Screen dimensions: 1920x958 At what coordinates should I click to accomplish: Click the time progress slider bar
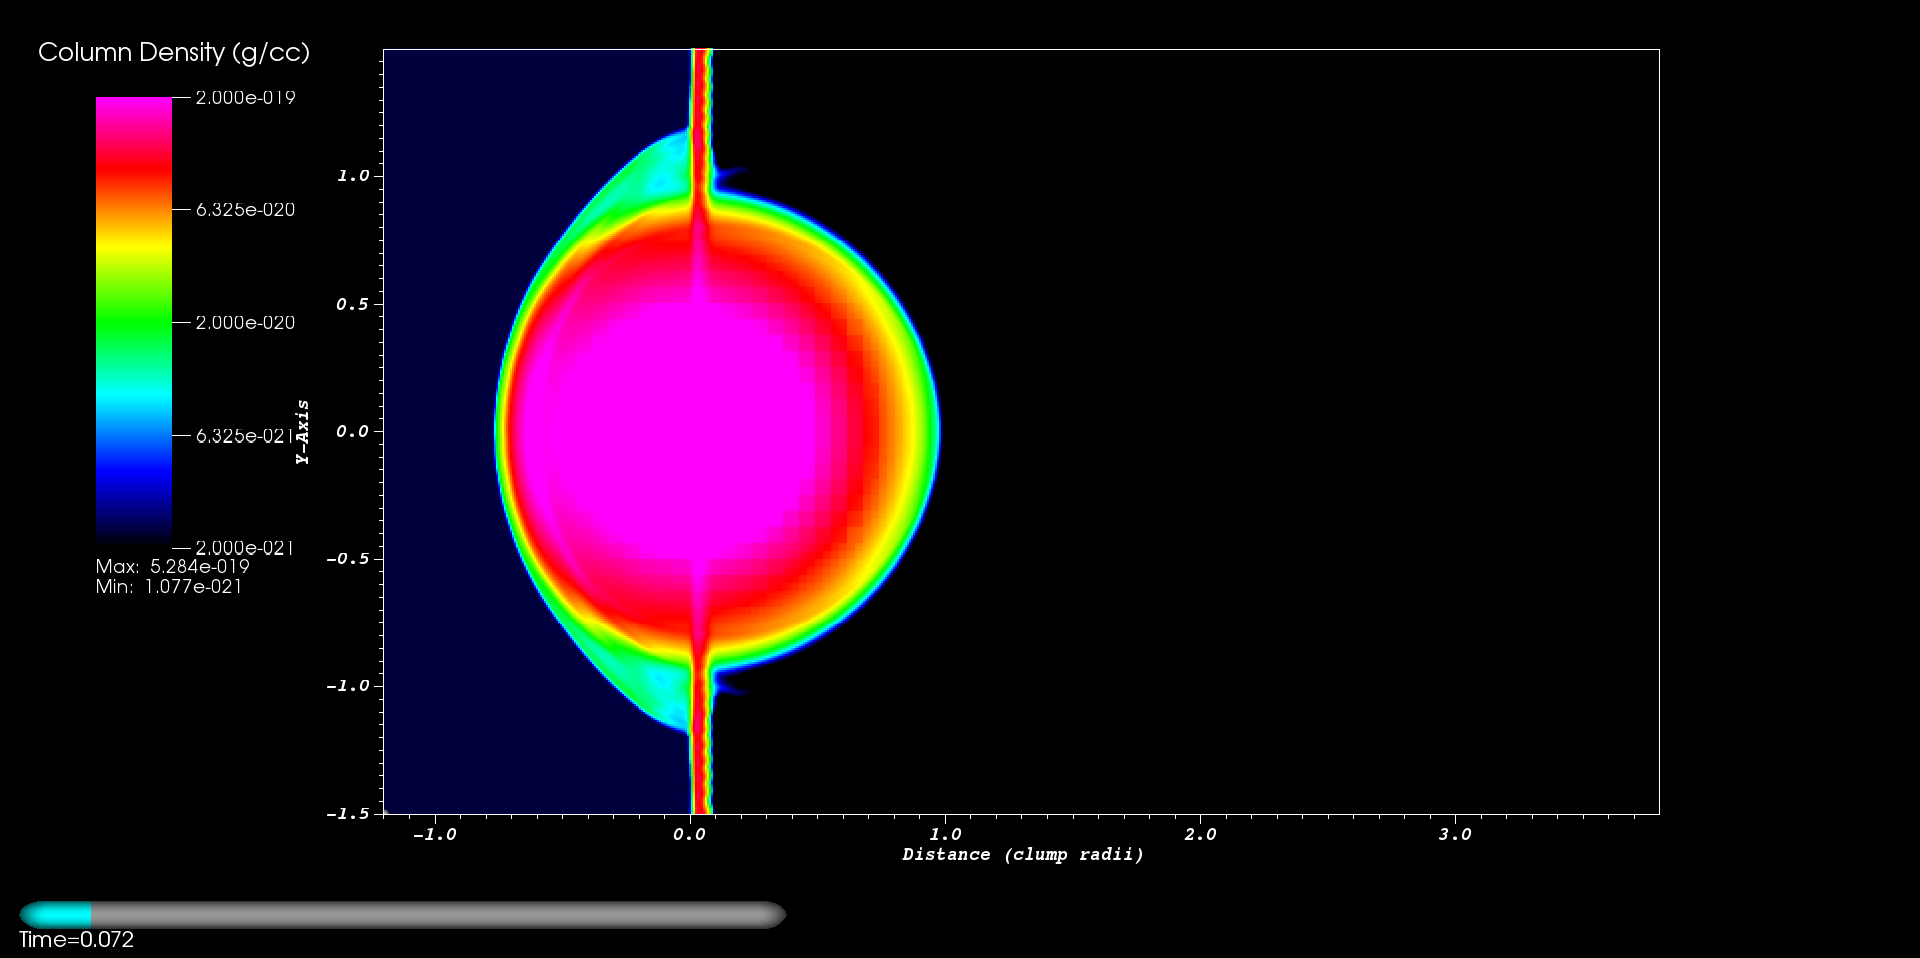click(x=403, y=915)
